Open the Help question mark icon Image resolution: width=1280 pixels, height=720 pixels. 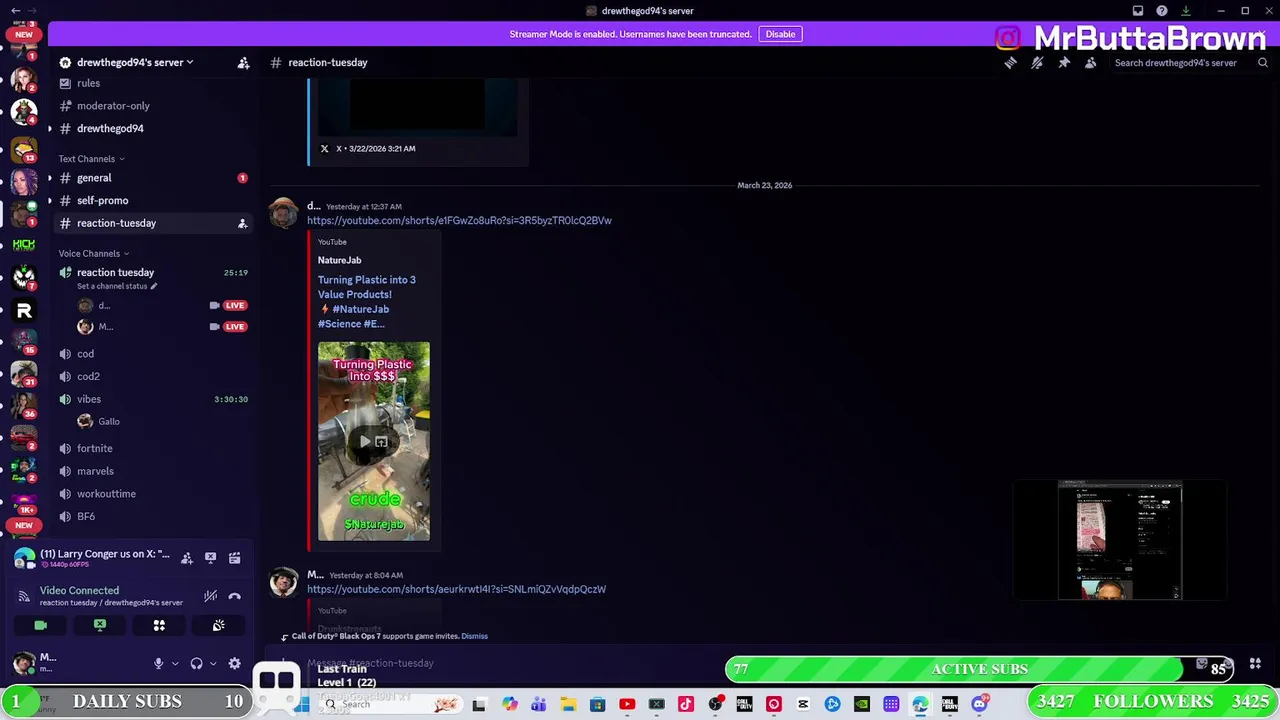tap(1162, 11)
